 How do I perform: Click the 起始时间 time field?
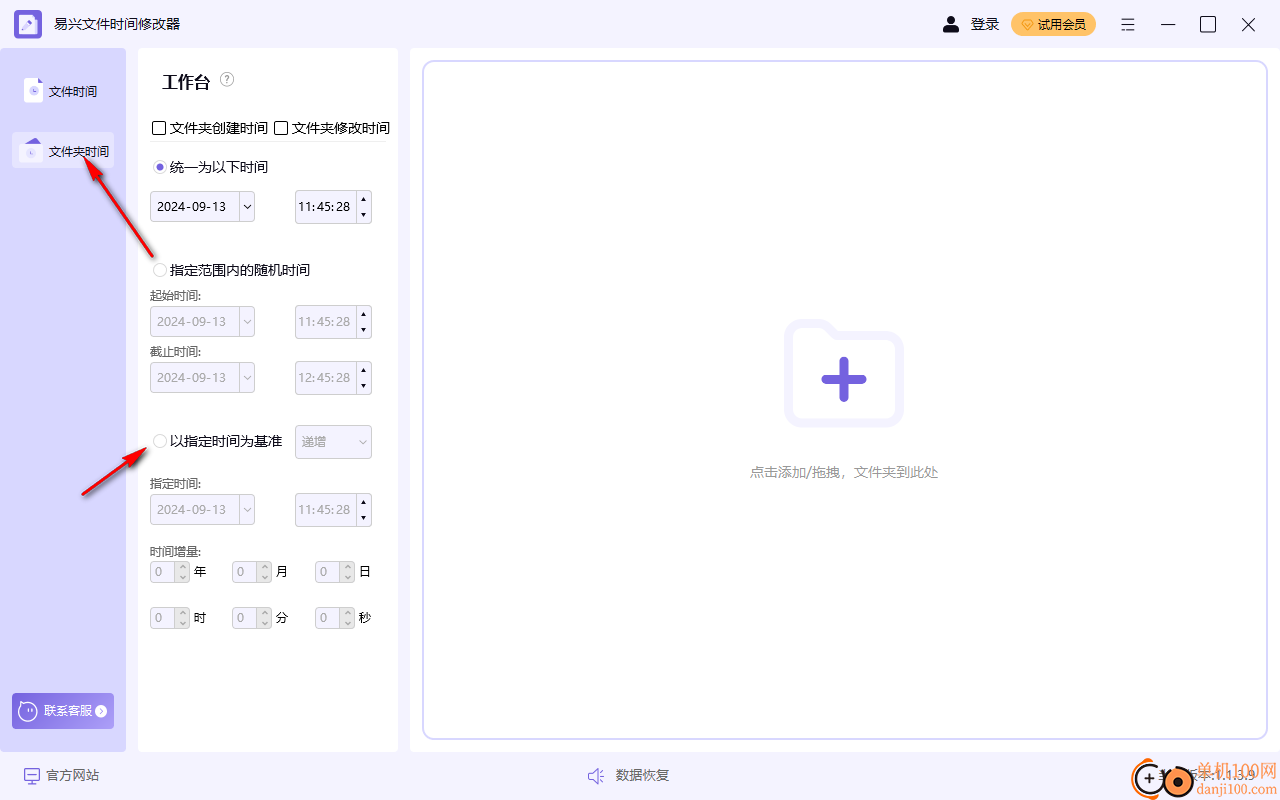(325, 322)
